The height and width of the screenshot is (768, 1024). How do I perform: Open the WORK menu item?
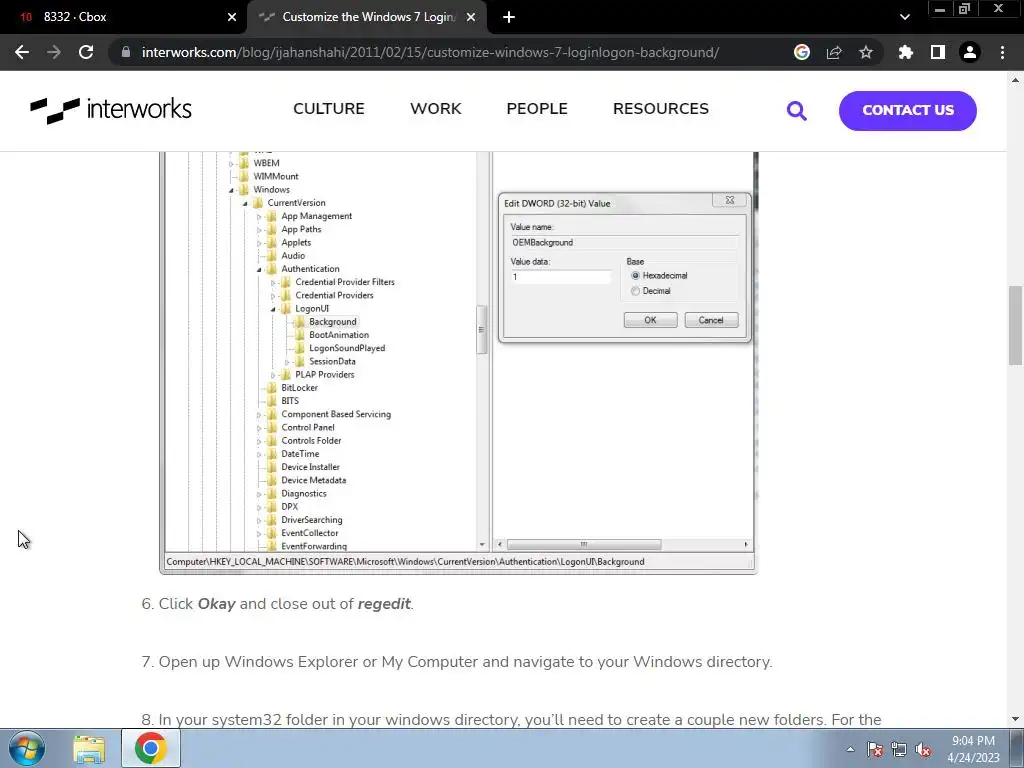[x=436, y=108]
